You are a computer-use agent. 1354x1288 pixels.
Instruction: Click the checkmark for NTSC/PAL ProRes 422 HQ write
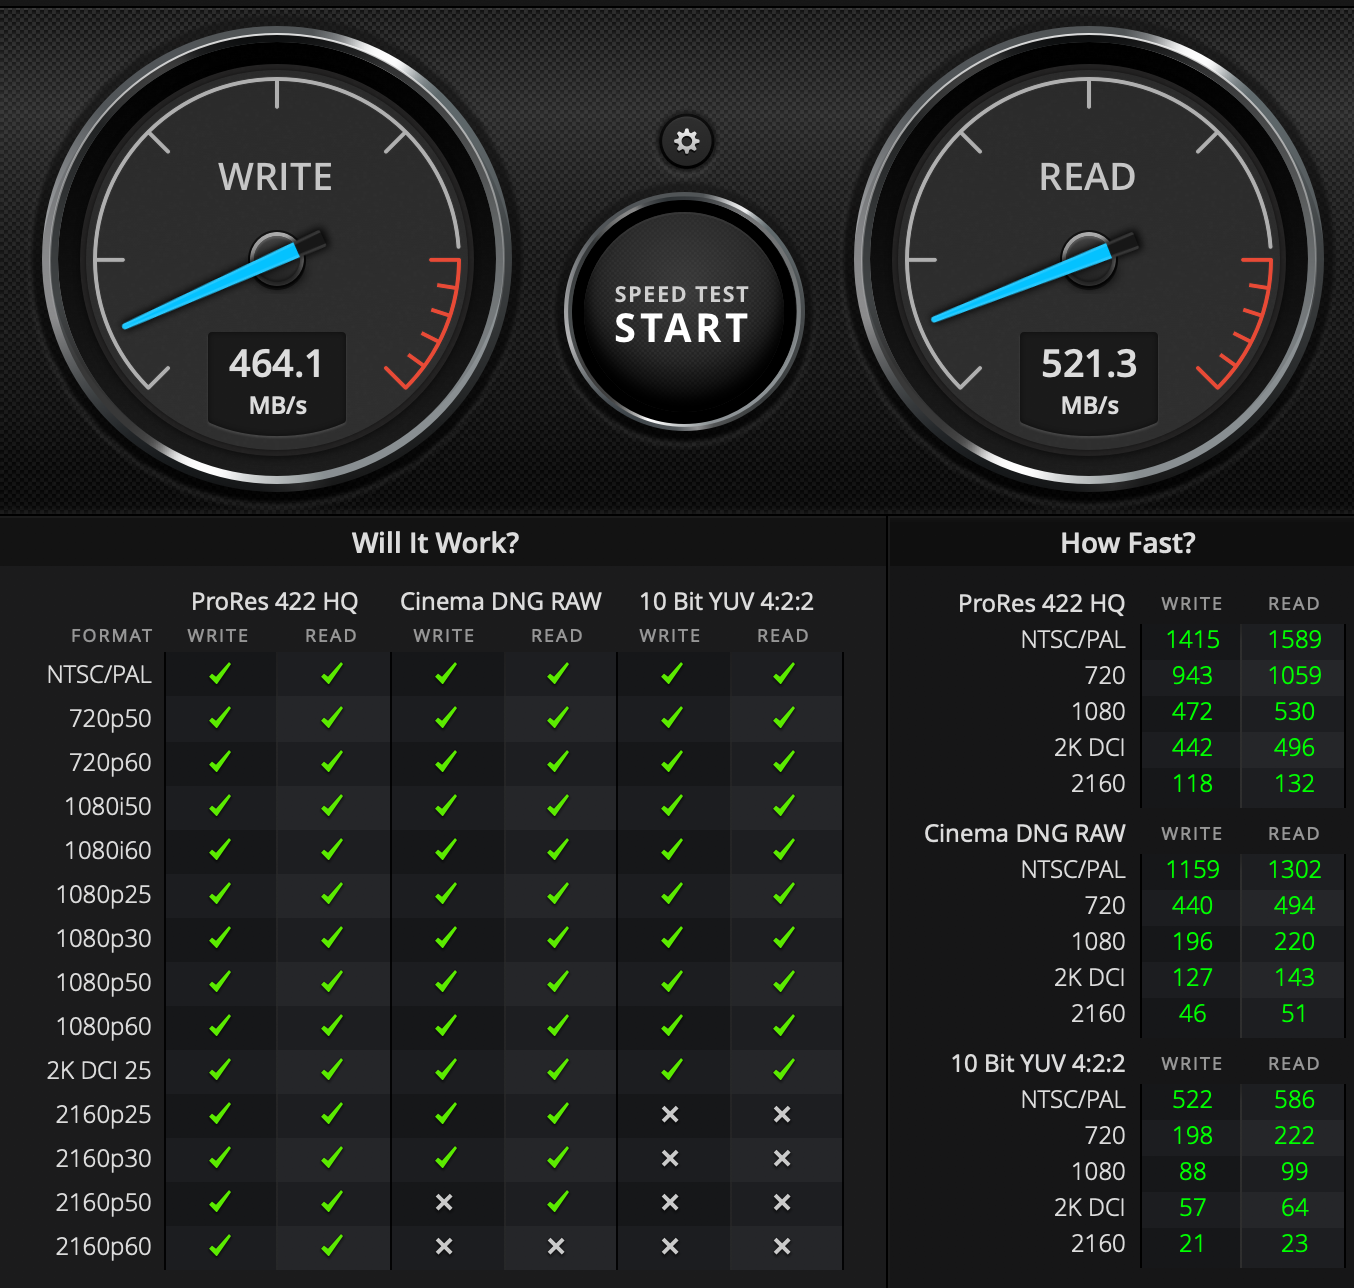(x=220, y=674)
